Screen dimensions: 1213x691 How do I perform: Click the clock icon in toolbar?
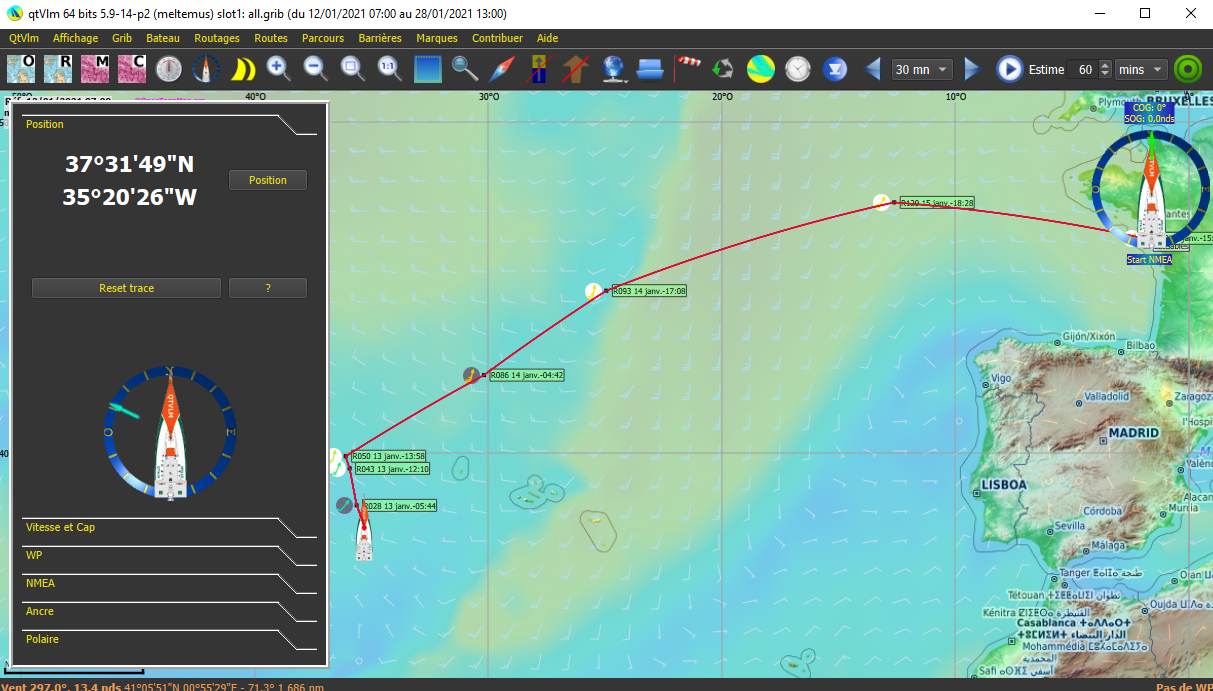pyautogui.click(x=797, y=69)
